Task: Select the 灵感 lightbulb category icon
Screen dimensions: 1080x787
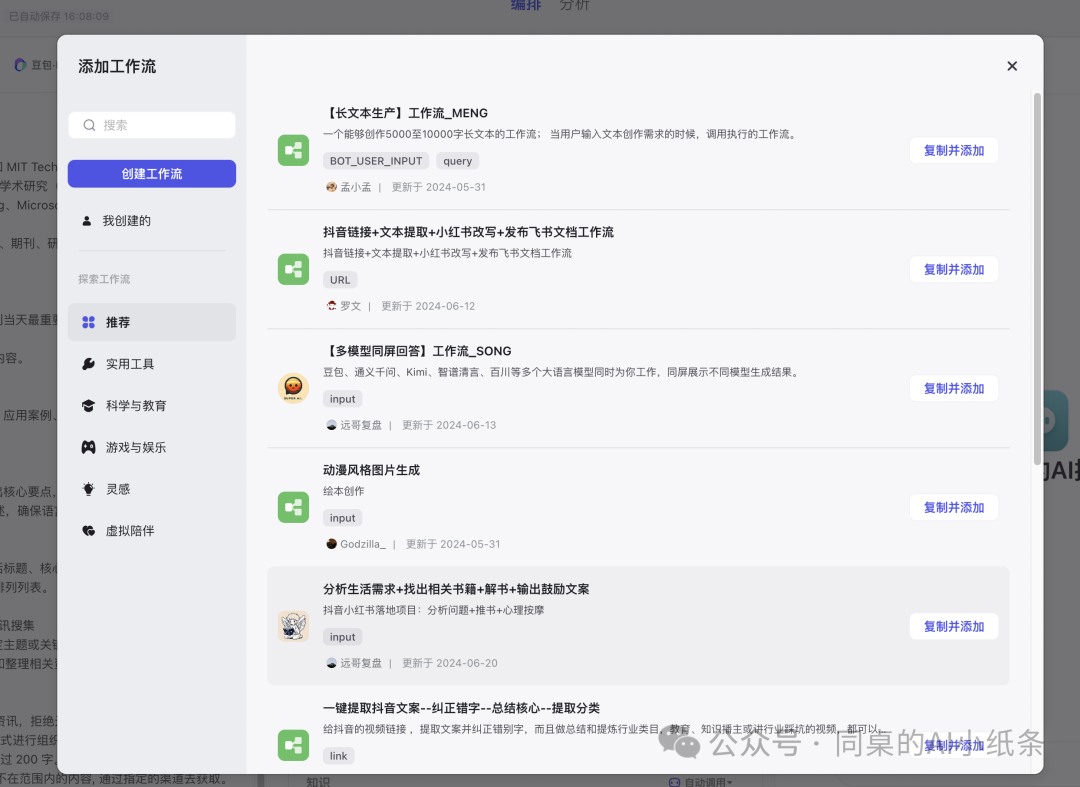Action: (x=90, y=489)
